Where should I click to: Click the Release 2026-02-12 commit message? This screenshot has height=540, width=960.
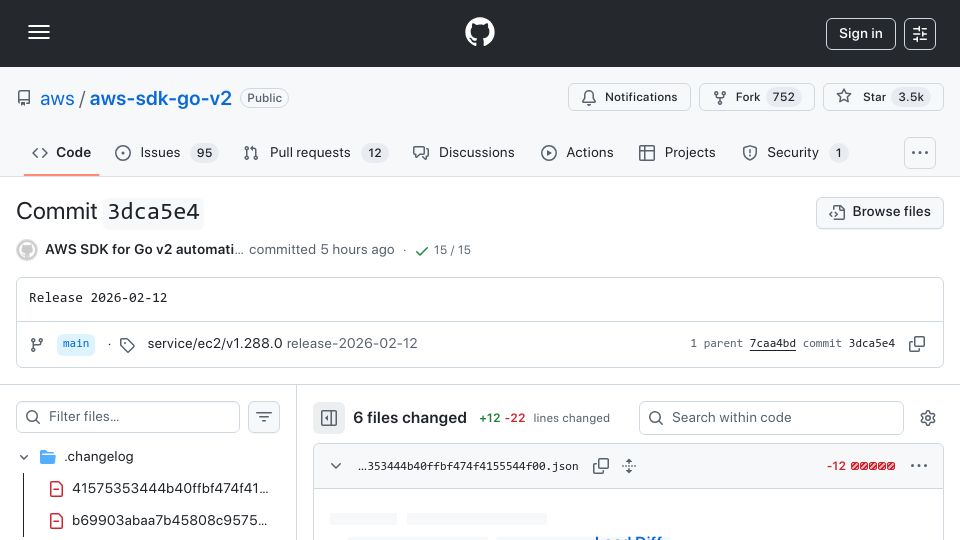coord(98,298)
